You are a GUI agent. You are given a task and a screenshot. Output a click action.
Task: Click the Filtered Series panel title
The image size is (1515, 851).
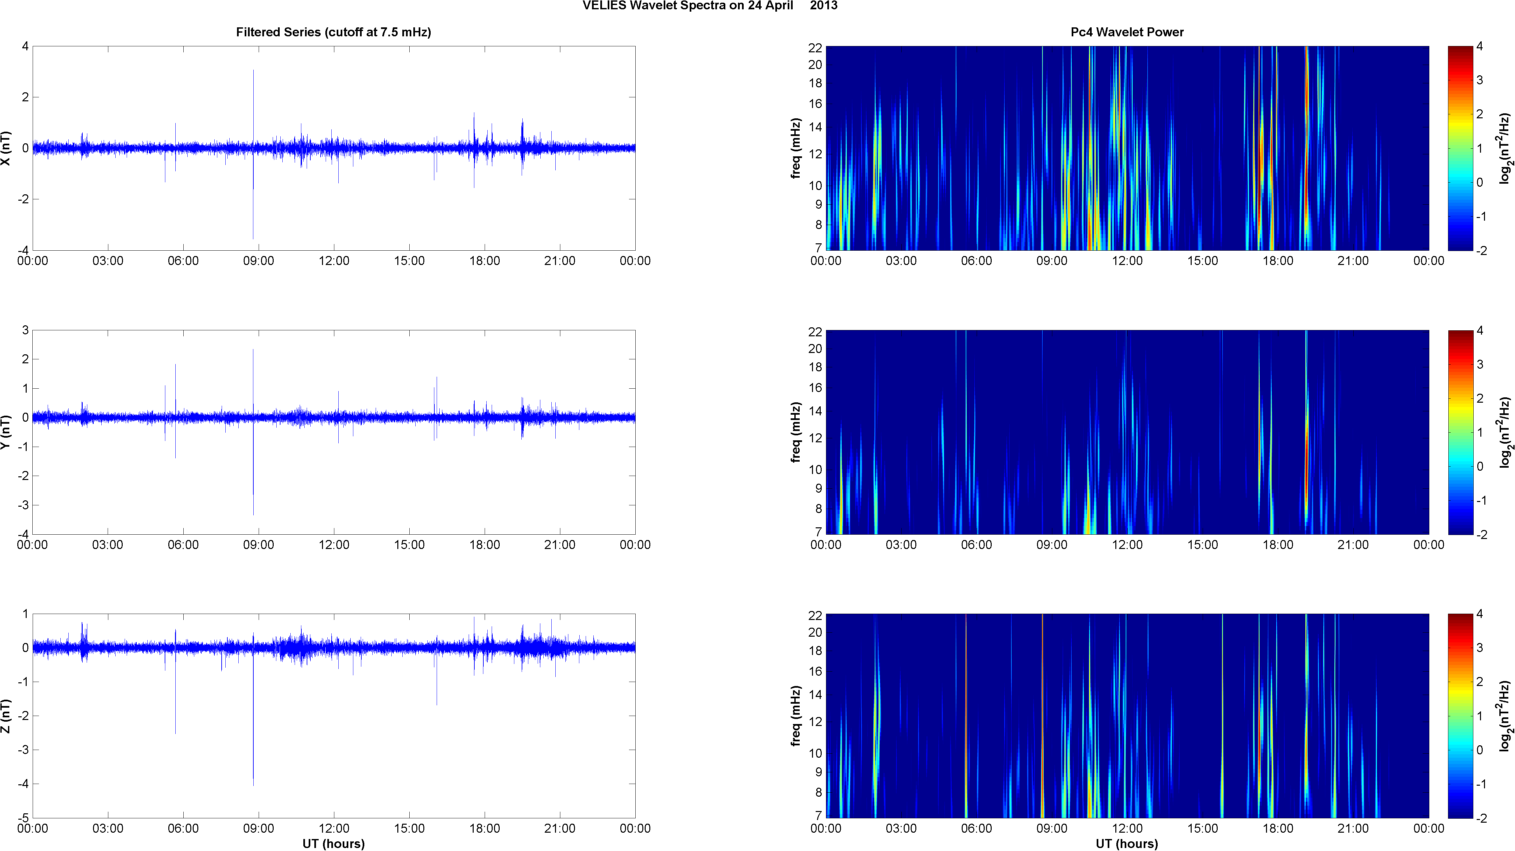[x=333, y=32]
